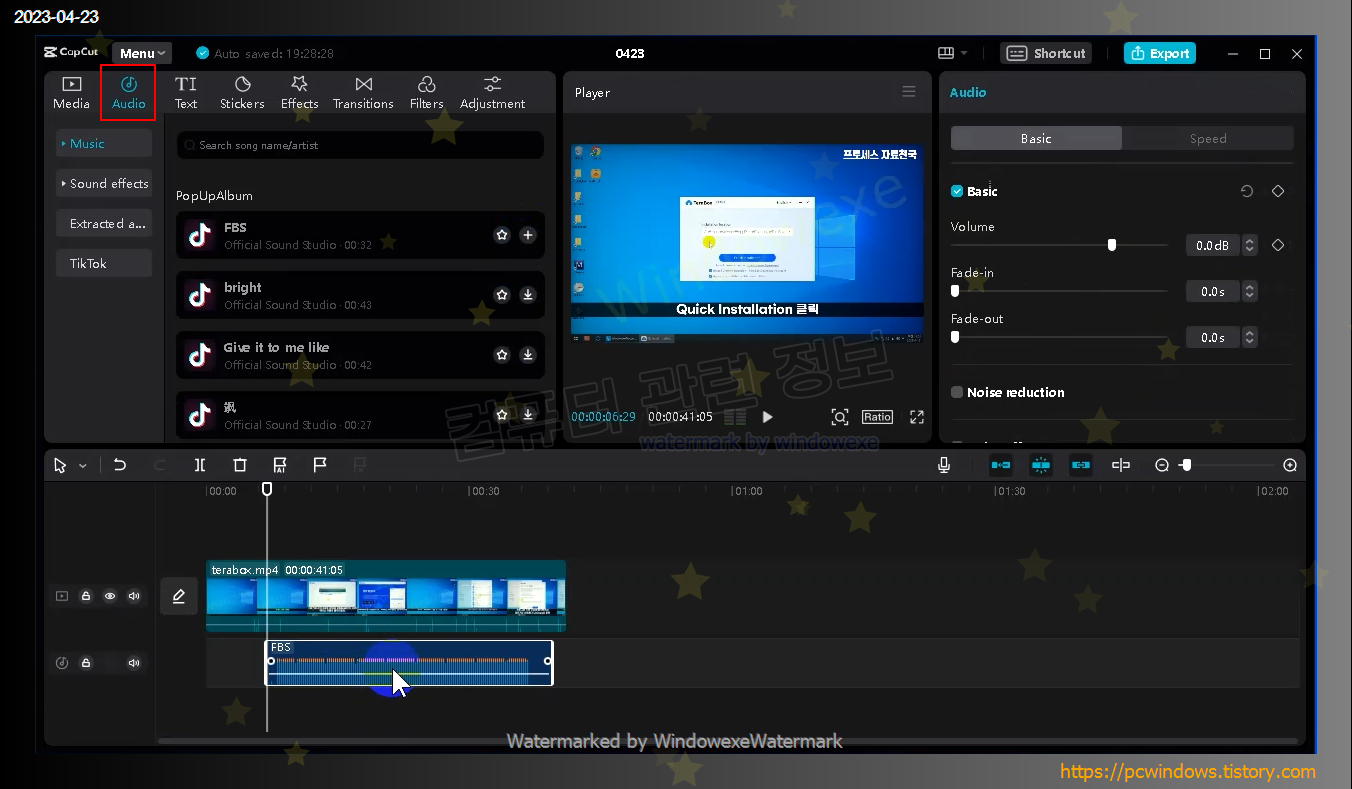This screenshot has width=1352, height=789.
Task: Step the Fade-out value spinner
Action: 1250,337
